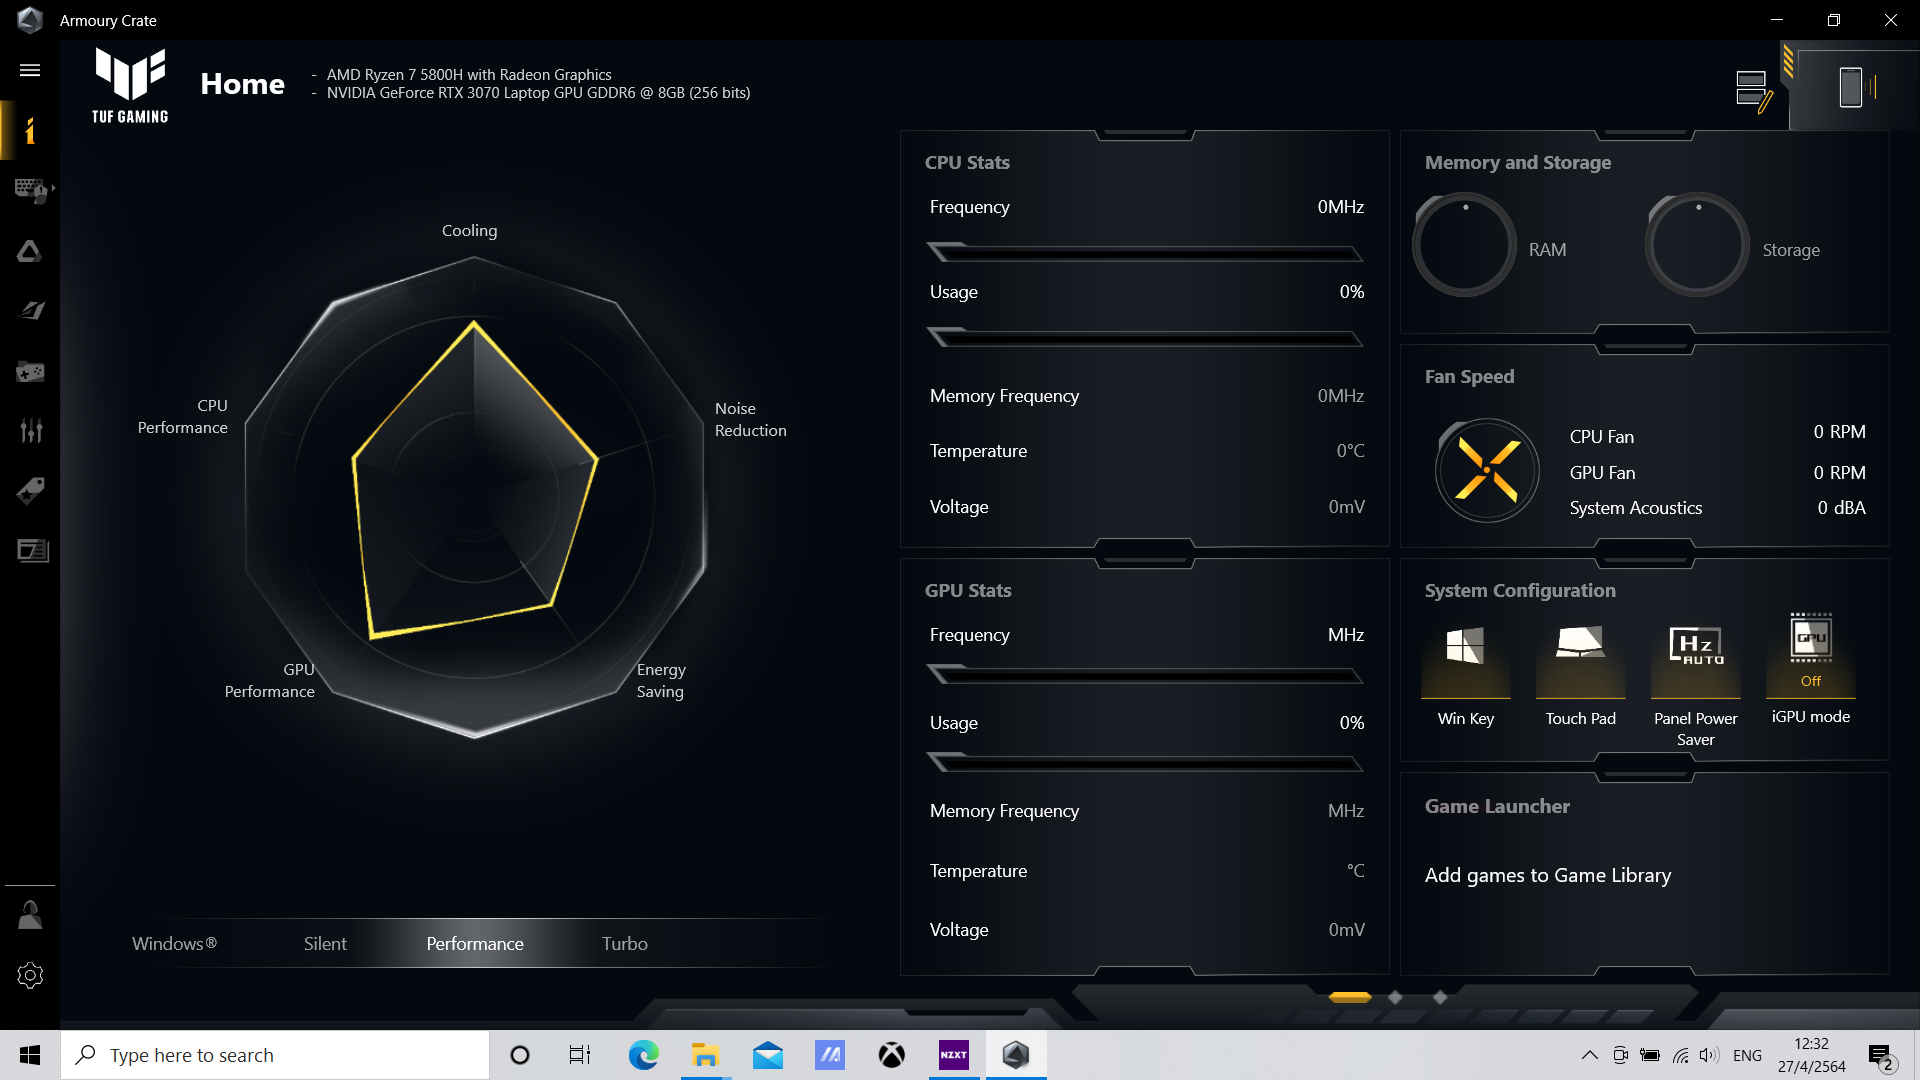1920x1080 pixels.
Task: Select the Home info icon in sidebar
Action: pos(30,130)
